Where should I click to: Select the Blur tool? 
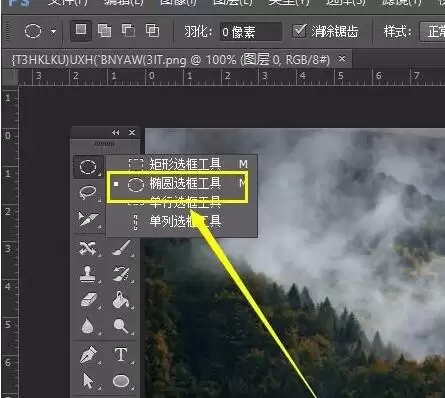point(88,326)
